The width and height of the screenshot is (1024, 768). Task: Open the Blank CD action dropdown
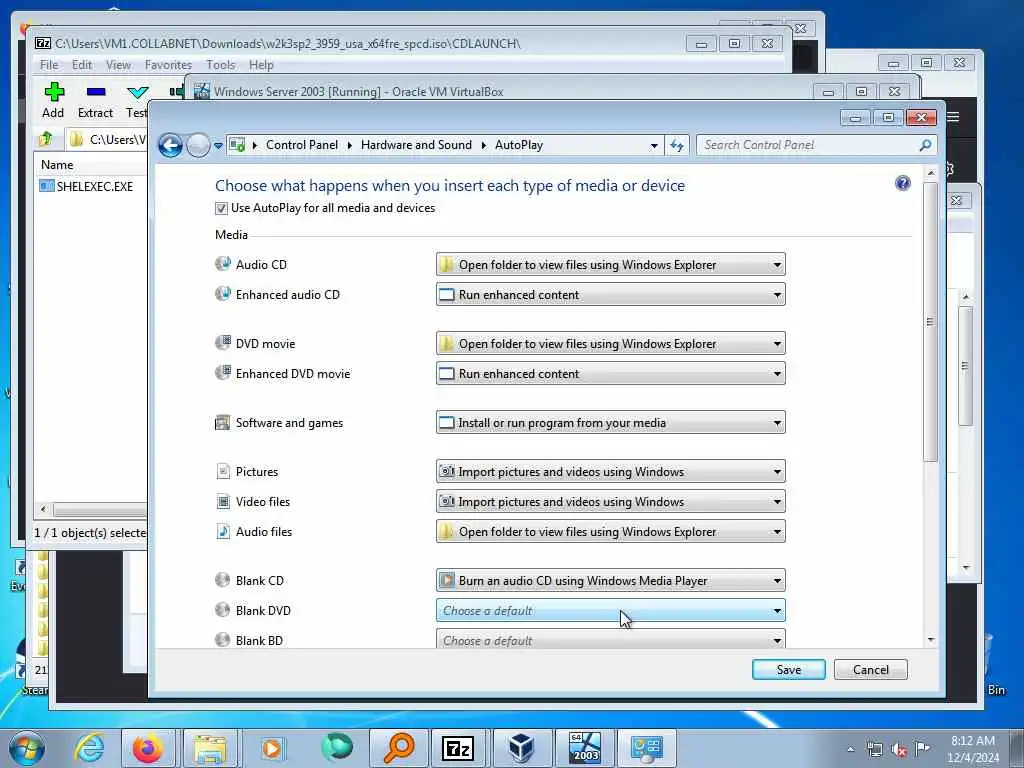point(611,581)
